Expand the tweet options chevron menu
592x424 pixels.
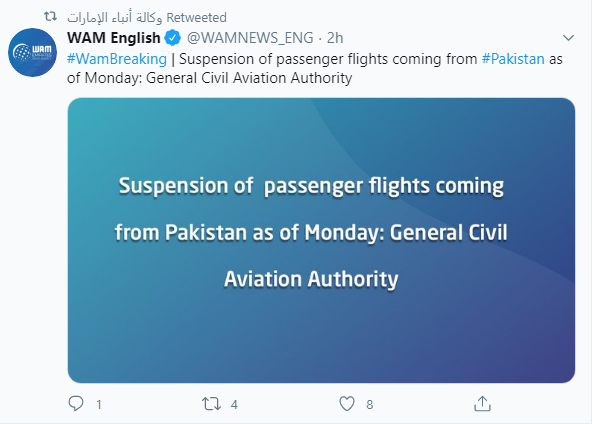(x=568, y=38)
